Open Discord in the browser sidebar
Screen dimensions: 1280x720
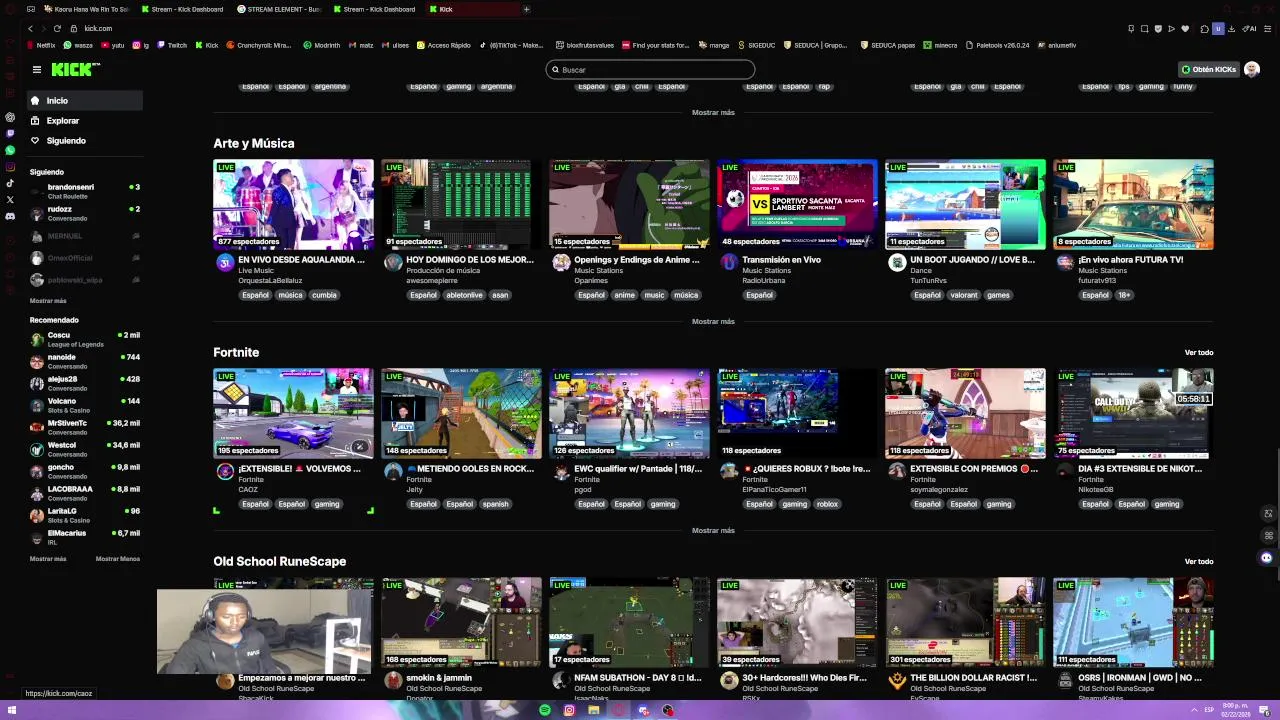point(10,216)
